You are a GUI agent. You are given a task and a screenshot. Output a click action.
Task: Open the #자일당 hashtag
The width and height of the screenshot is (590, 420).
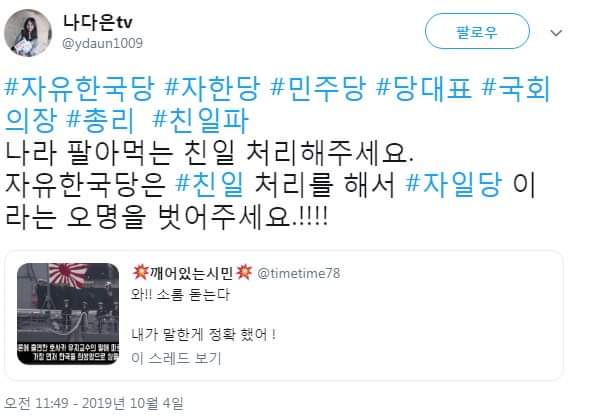click(454, 184)
